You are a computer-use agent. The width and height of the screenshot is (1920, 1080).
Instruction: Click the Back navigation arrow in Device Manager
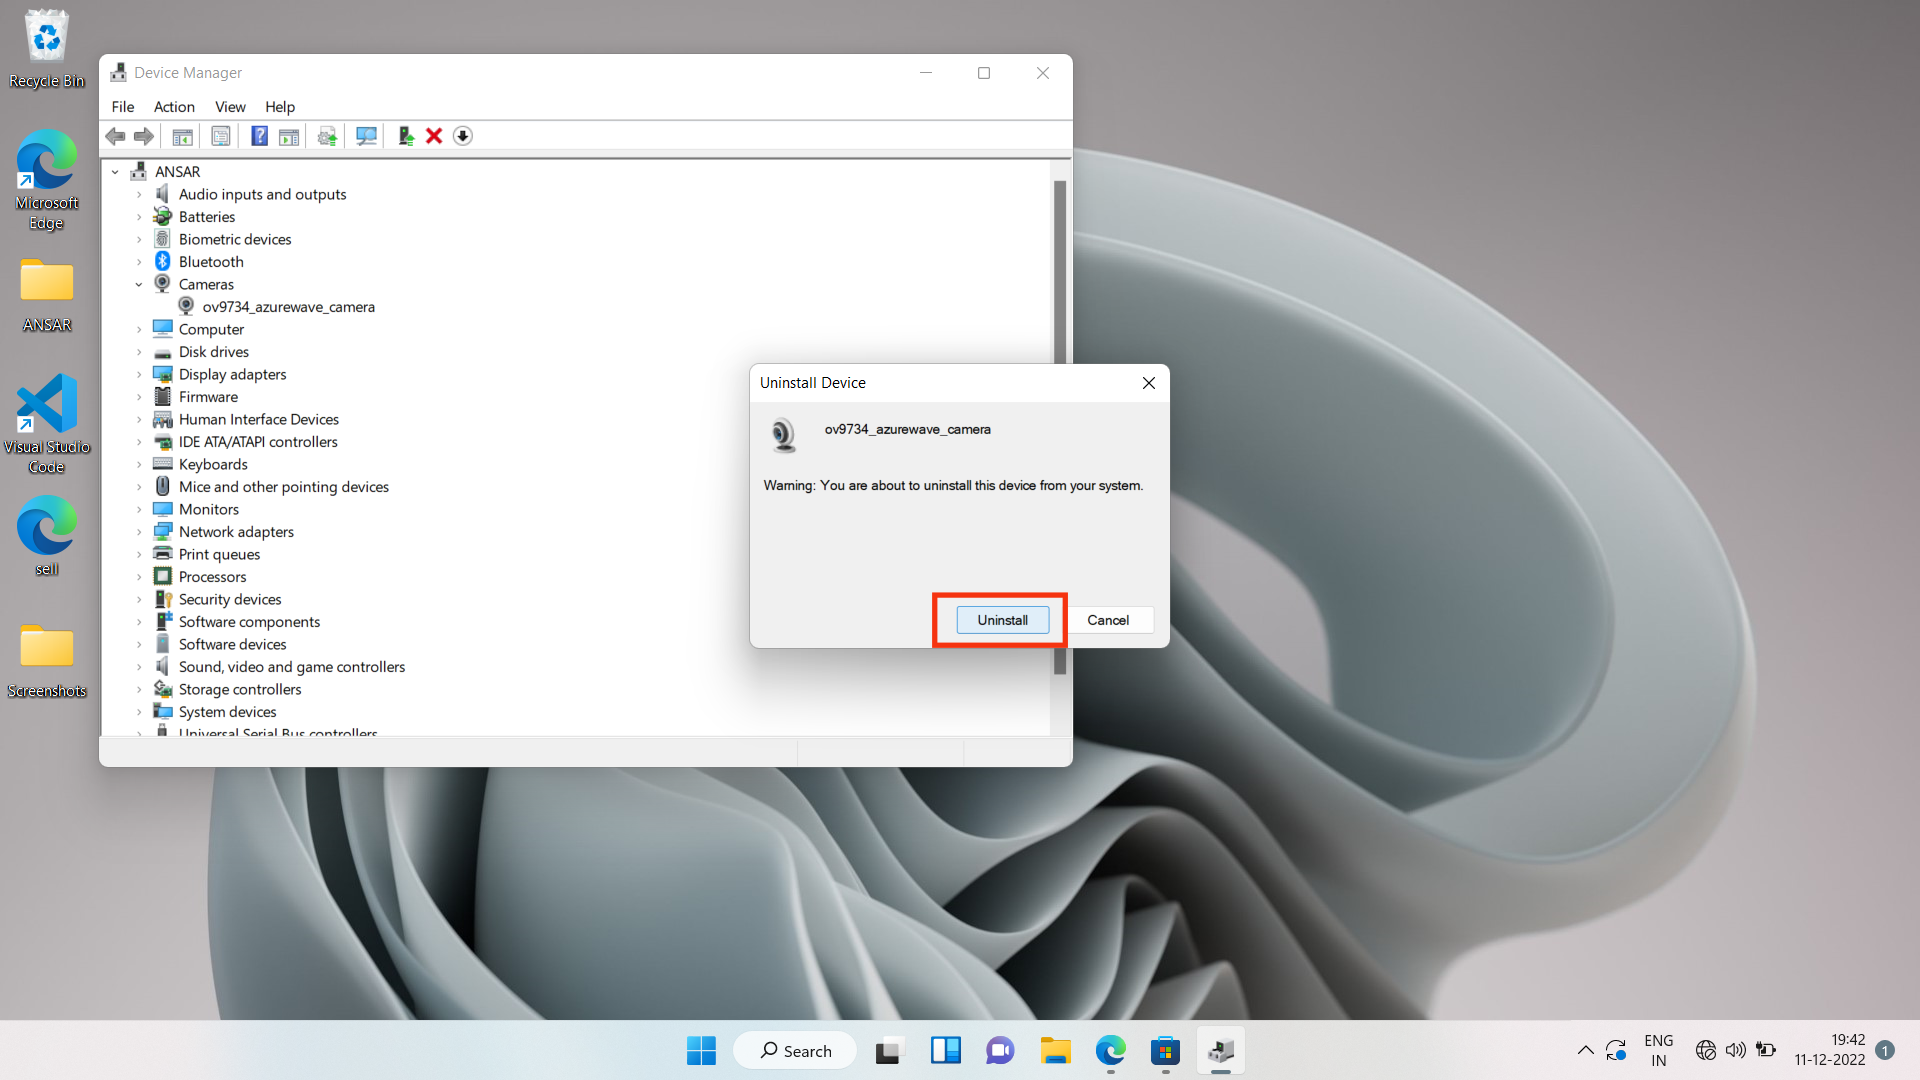(x=115, y=136)
